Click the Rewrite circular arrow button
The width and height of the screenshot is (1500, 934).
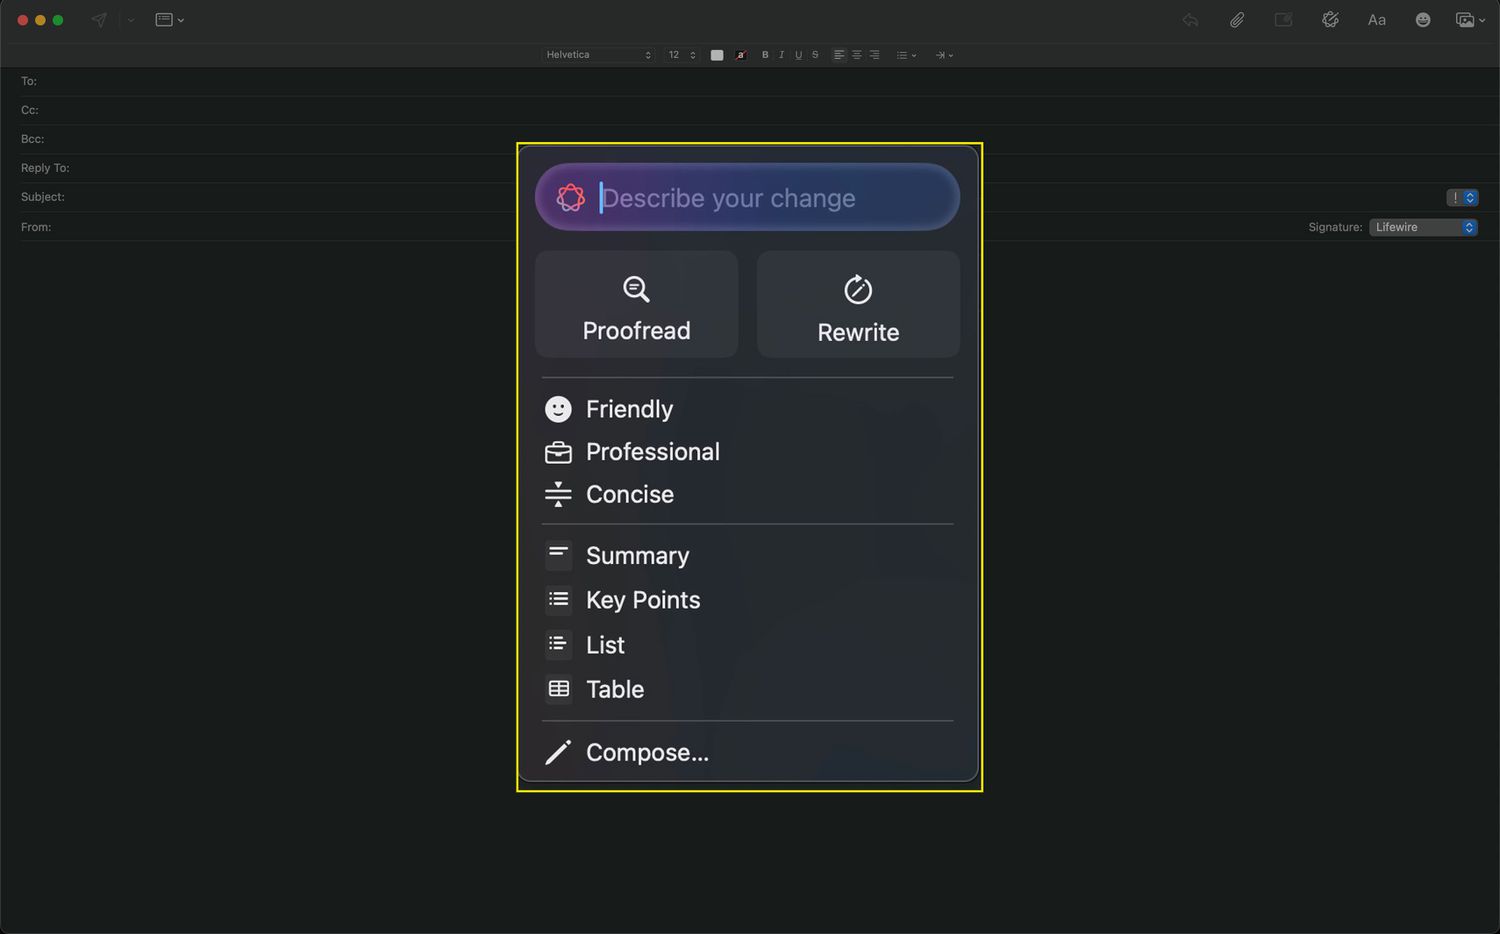(x=858, y=304)
